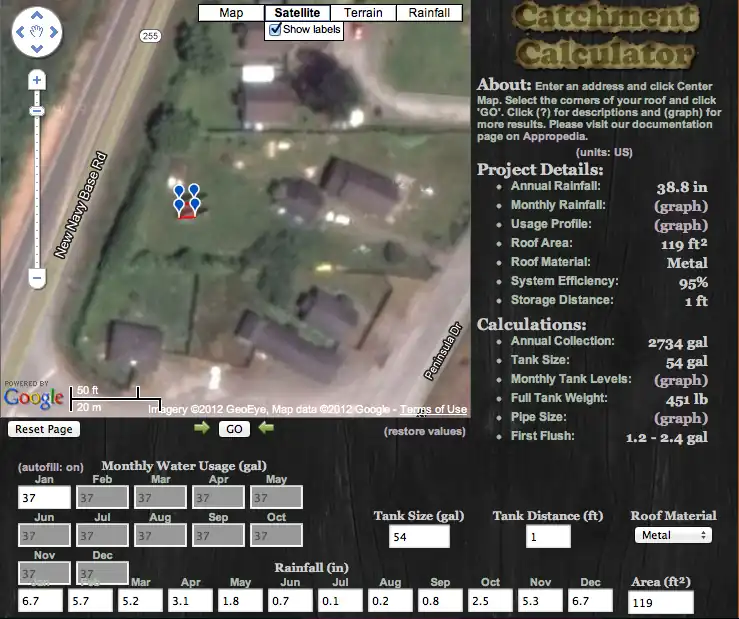Click the green arrow right of GO
This screenshot has height=619, width=739.
tap(266, 428)
